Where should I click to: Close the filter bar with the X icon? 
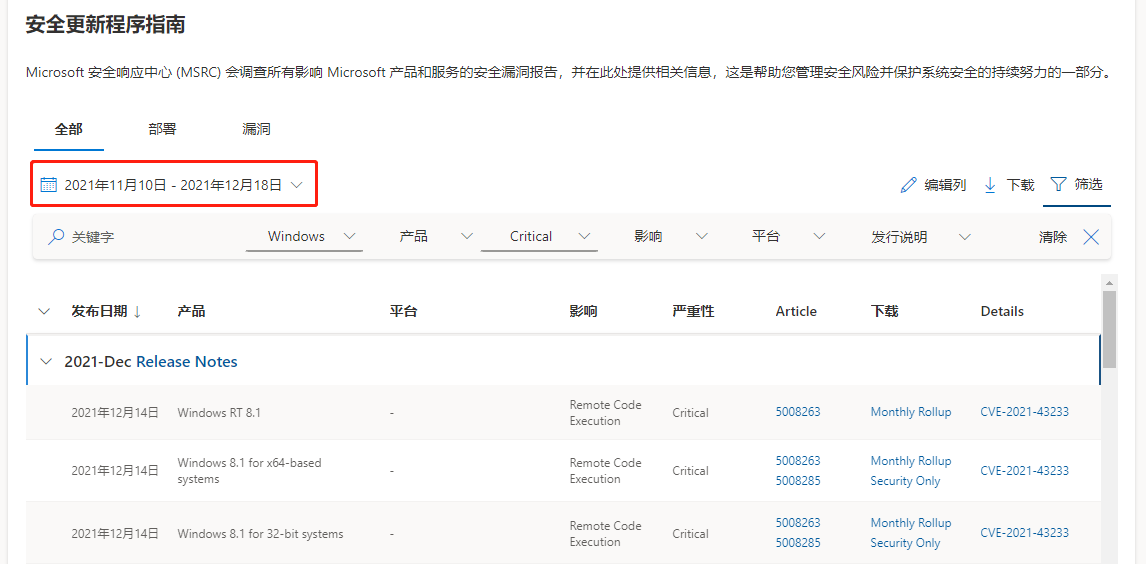pyautogui.click(x=1090, y=237)
